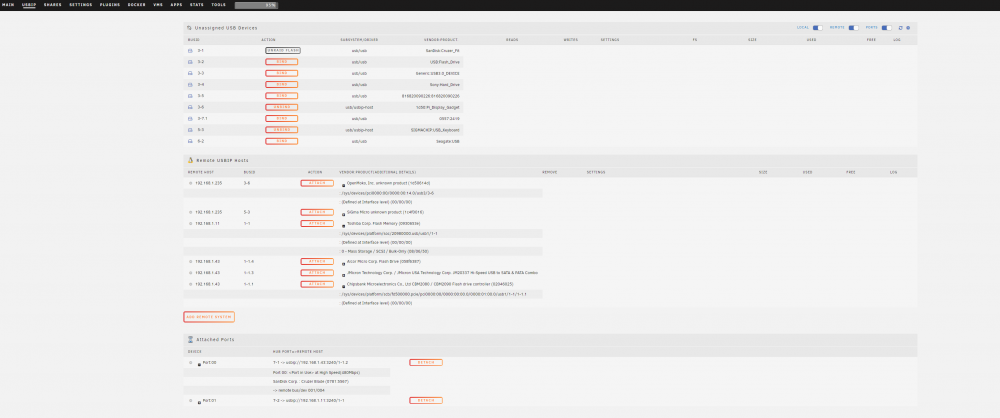This screenshot has width=1000, height=418.
Task: Expand host 192.168.1.235 row with BusID 5-3
Action: [191, 212]
